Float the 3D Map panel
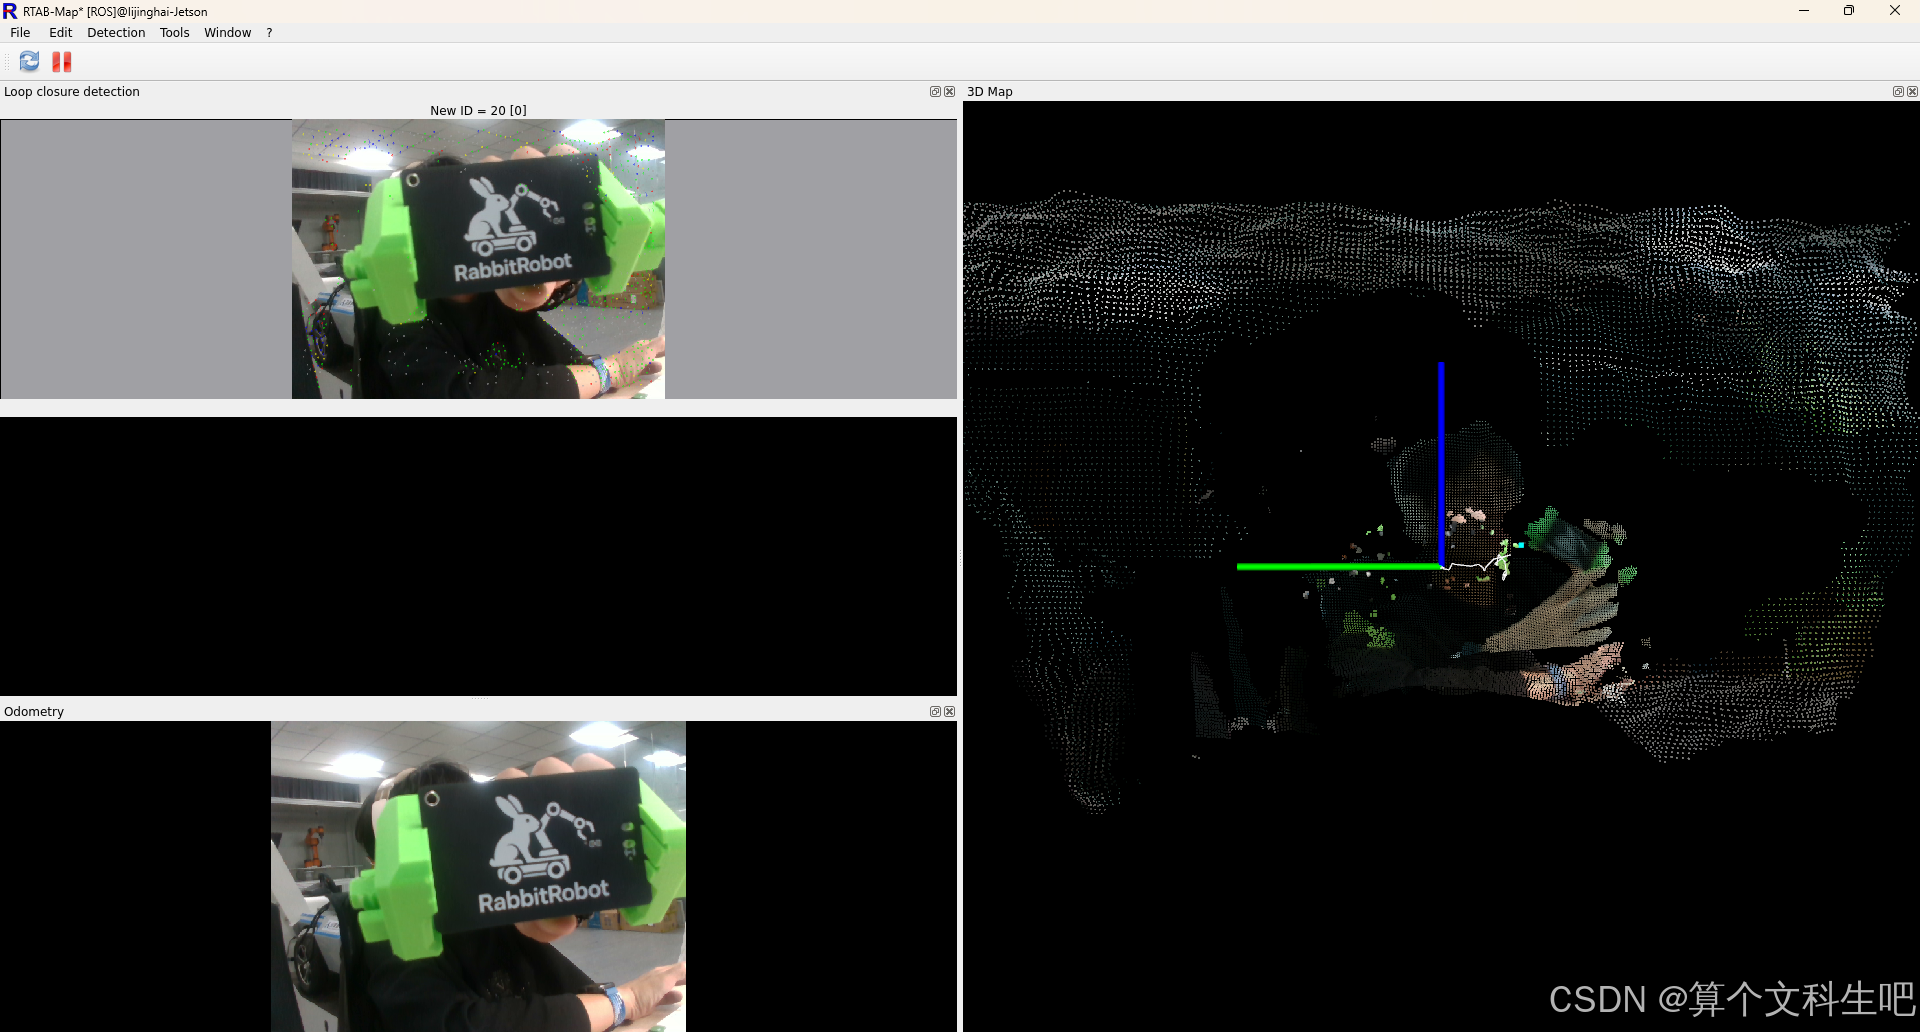Screen dimensions: 1920x1032 pyautogui.click(x=1898, y=91)
